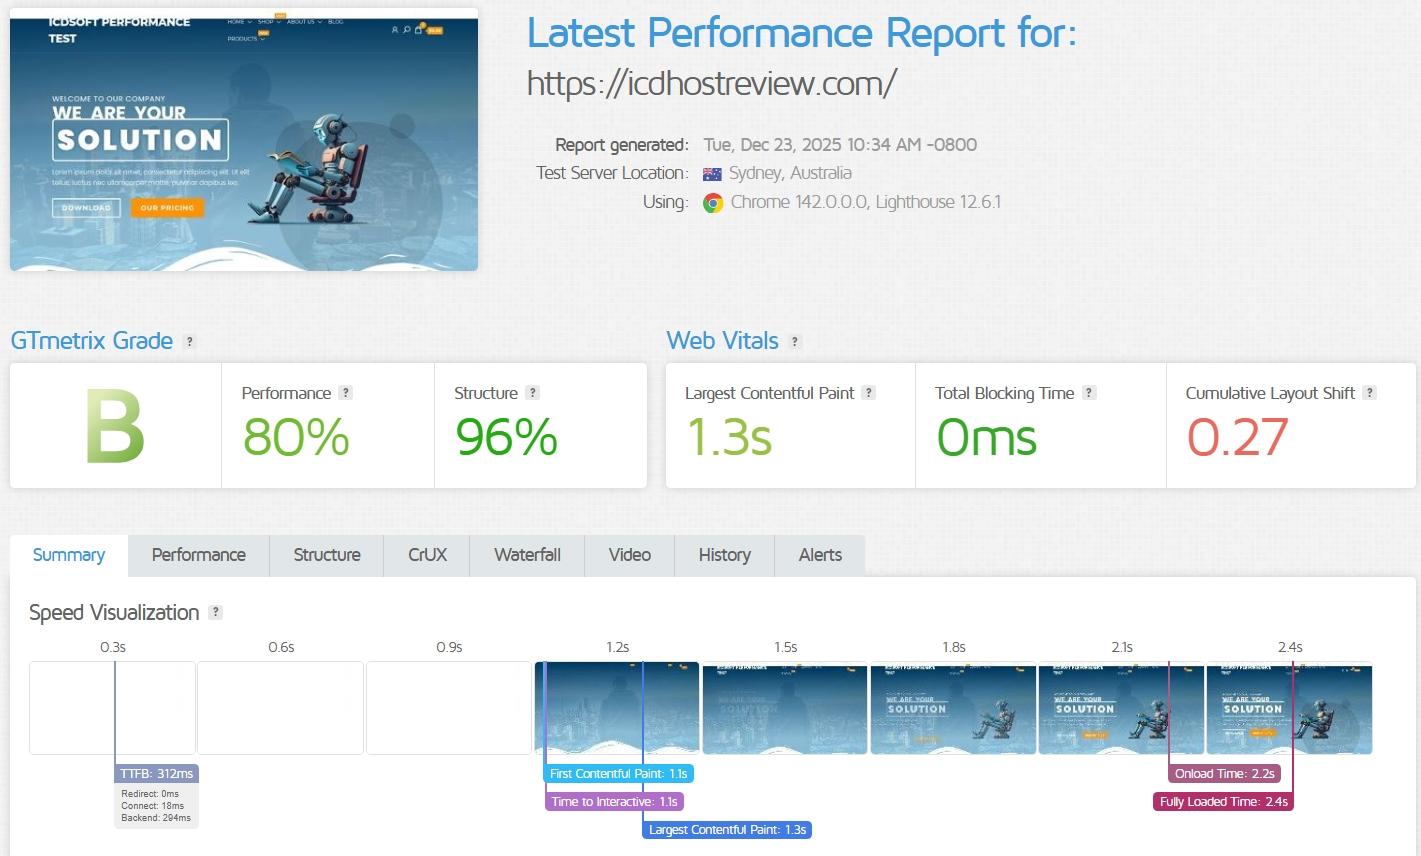1421x856 pixels.
Task: Open the Performance tab
Action: click(x=199, y=555)
